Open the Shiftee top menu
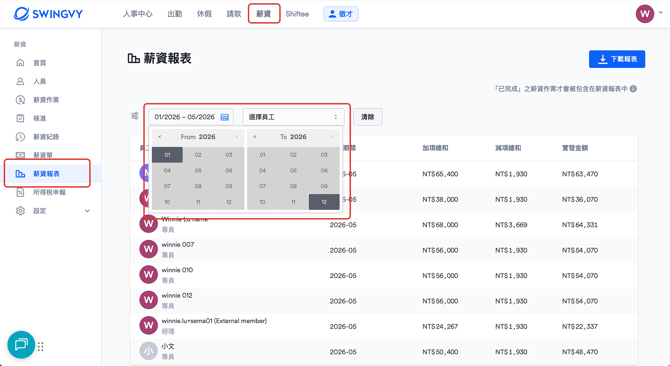This screenshot has height=366, width=670. click(297, 14)
